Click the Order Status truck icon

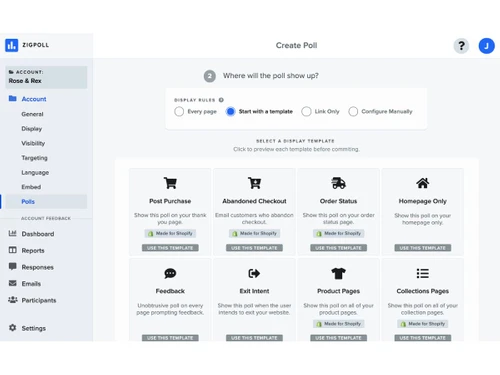click(x=338, y=183)
